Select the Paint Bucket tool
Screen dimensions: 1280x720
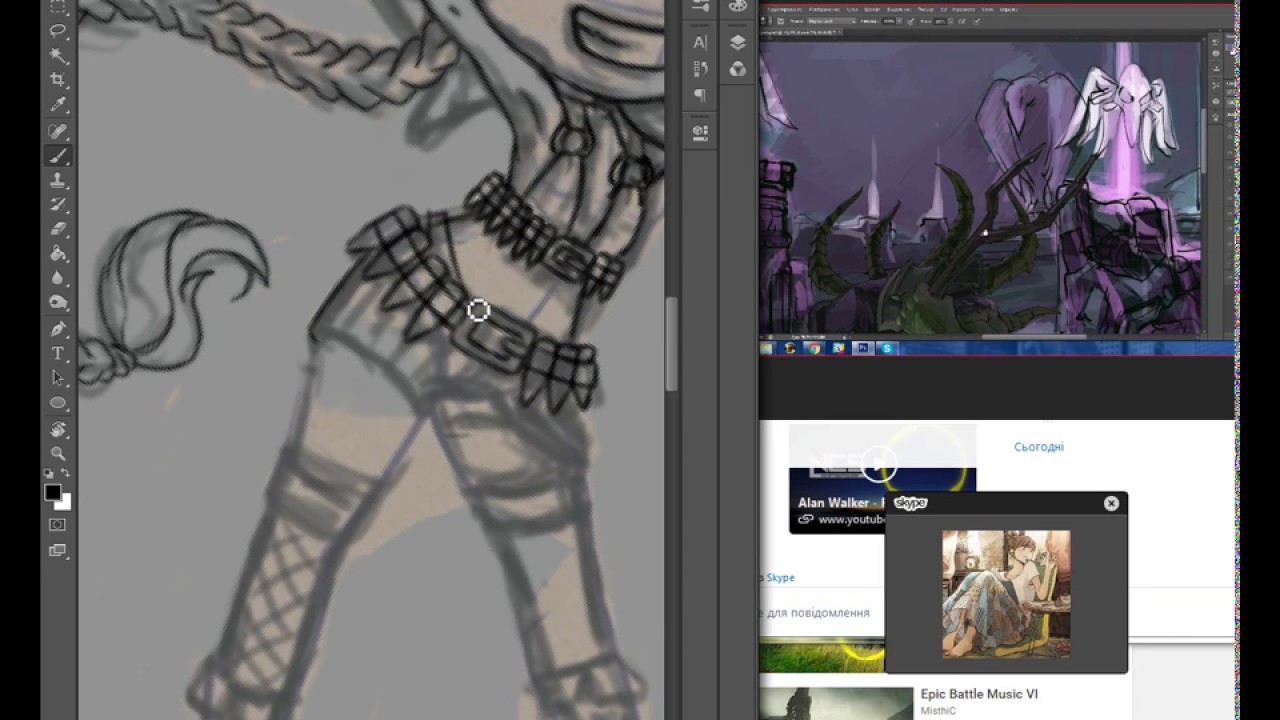[x=58, y=254]
